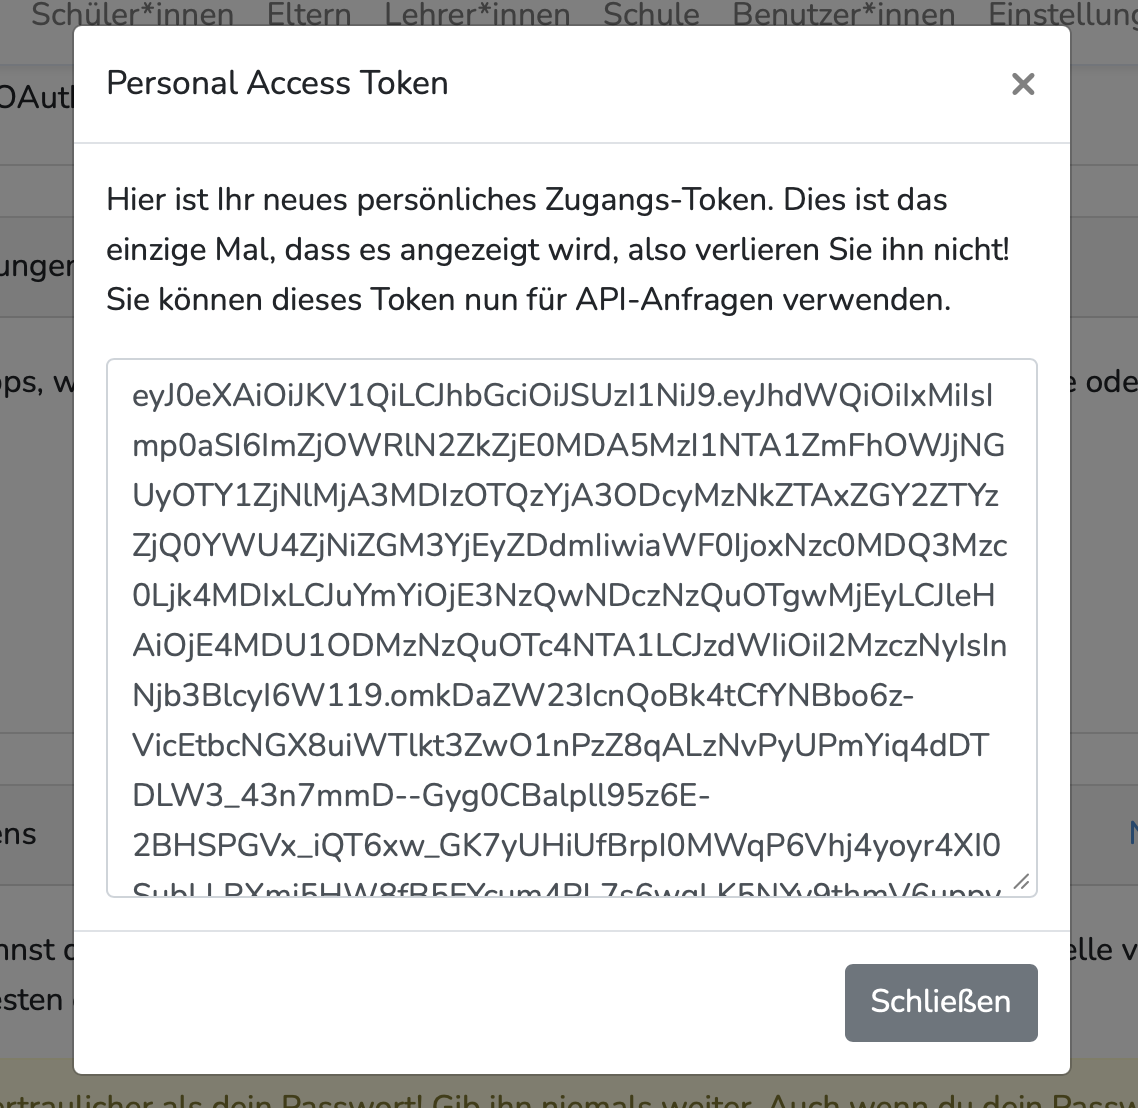
Task: Click the sentence mentioning API-Anfragen
Action: (x=528, y=299)
